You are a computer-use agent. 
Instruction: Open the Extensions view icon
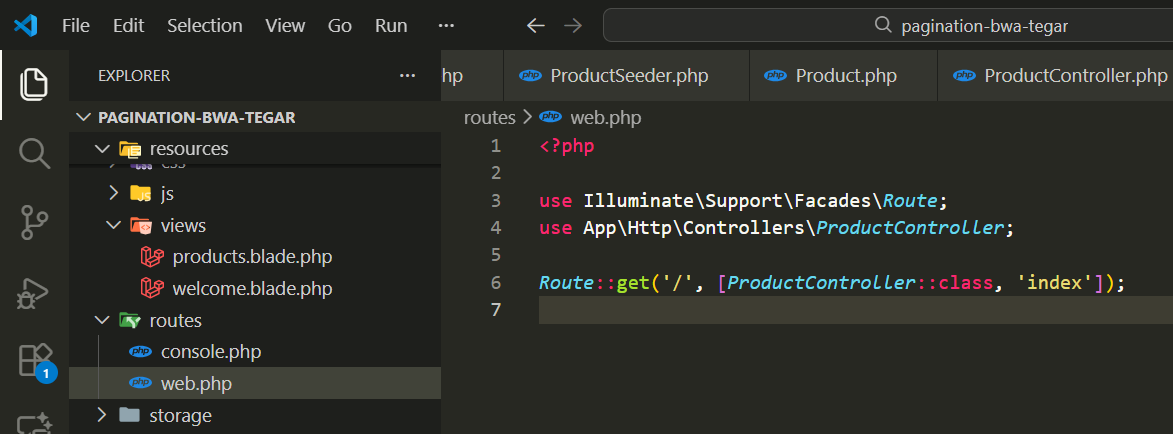34,360
